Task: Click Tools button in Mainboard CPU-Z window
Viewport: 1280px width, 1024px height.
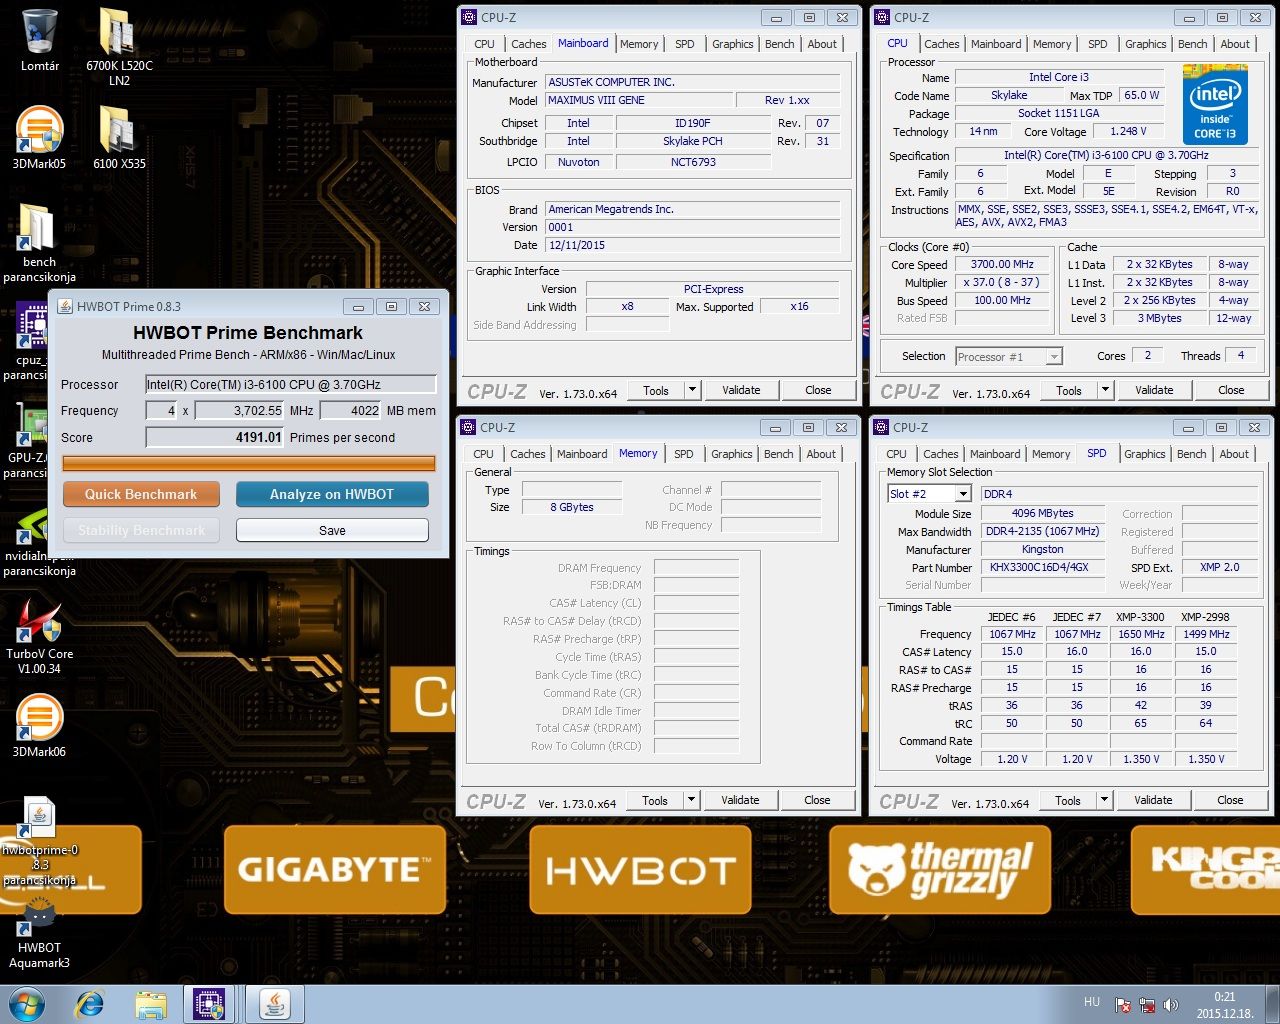Action: 656,390
